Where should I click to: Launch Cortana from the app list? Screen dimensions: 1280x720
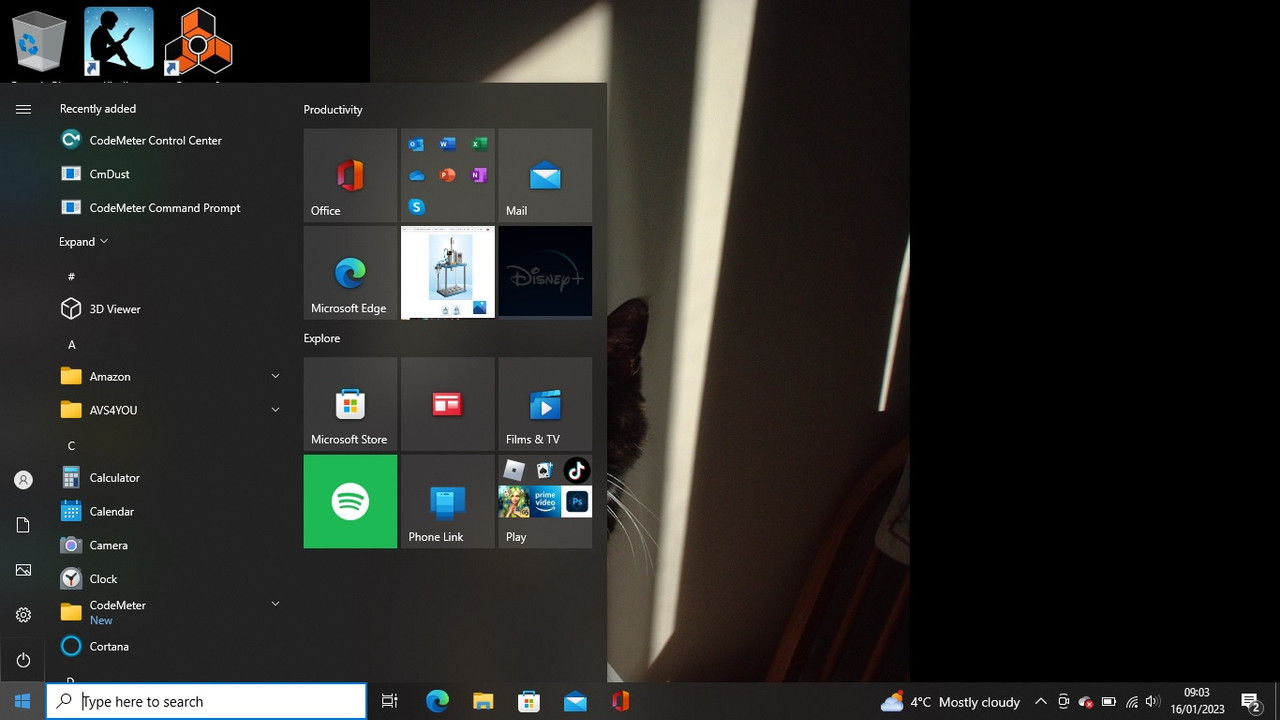(170, 646)
